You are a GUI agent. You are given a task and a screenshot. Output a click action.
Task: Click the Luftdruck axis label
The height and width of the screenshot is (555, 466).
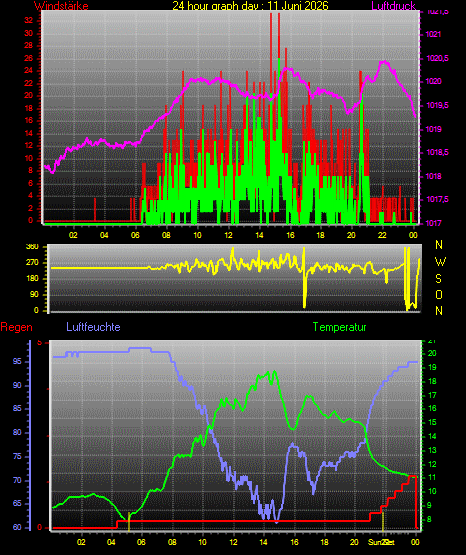tap(393, 6)
